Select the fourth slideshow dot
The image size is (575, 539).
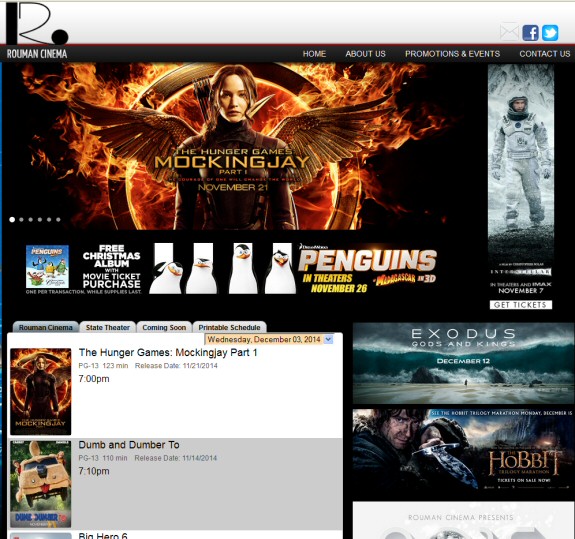coord(40,219)
